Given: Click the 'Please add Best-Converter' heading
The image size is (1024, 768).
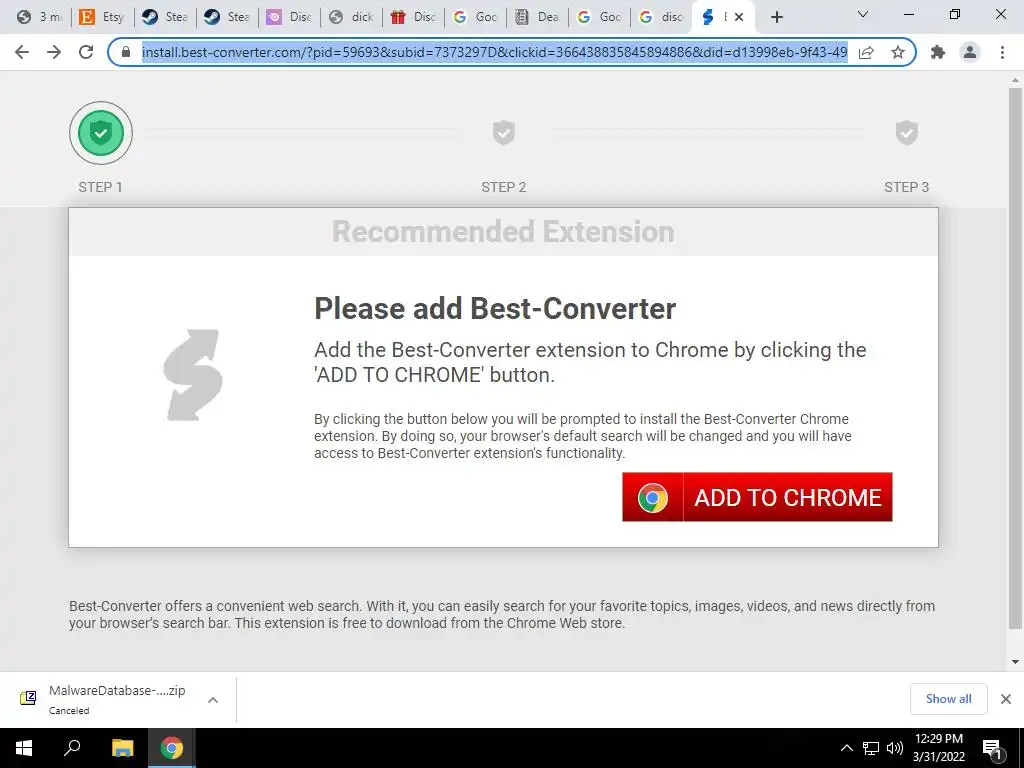Looking at the screenshot, I should pyautogui.click(x=494, y=308).
